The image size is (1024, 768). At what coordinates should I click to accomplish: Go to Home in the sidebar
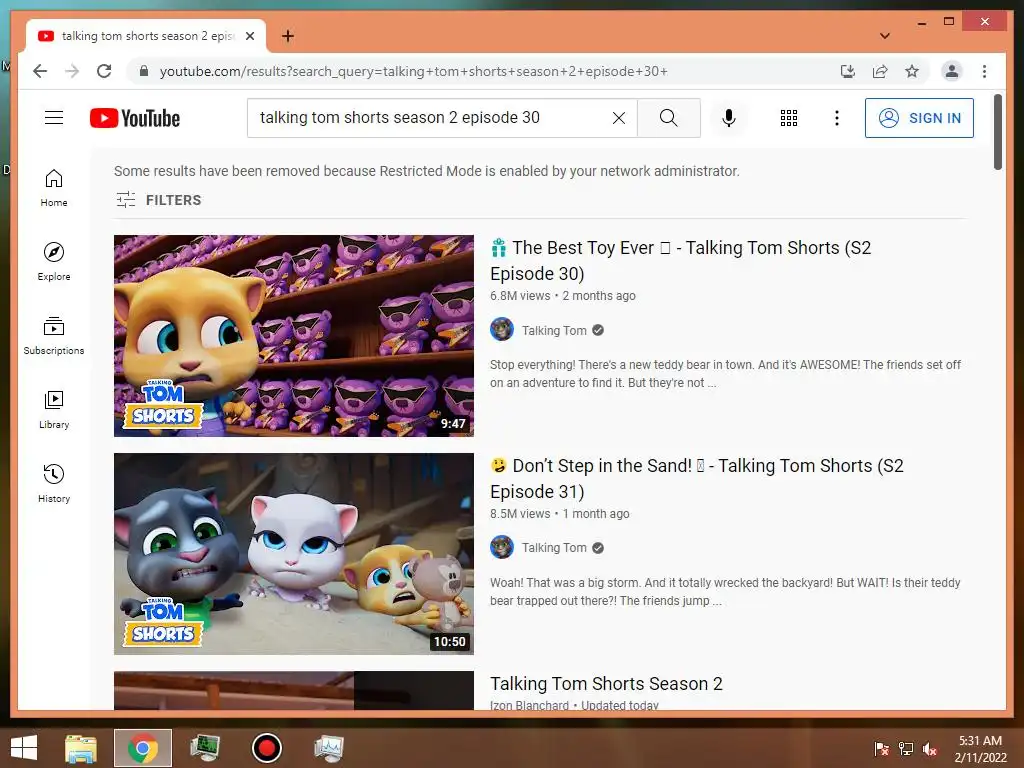point(54,188)
